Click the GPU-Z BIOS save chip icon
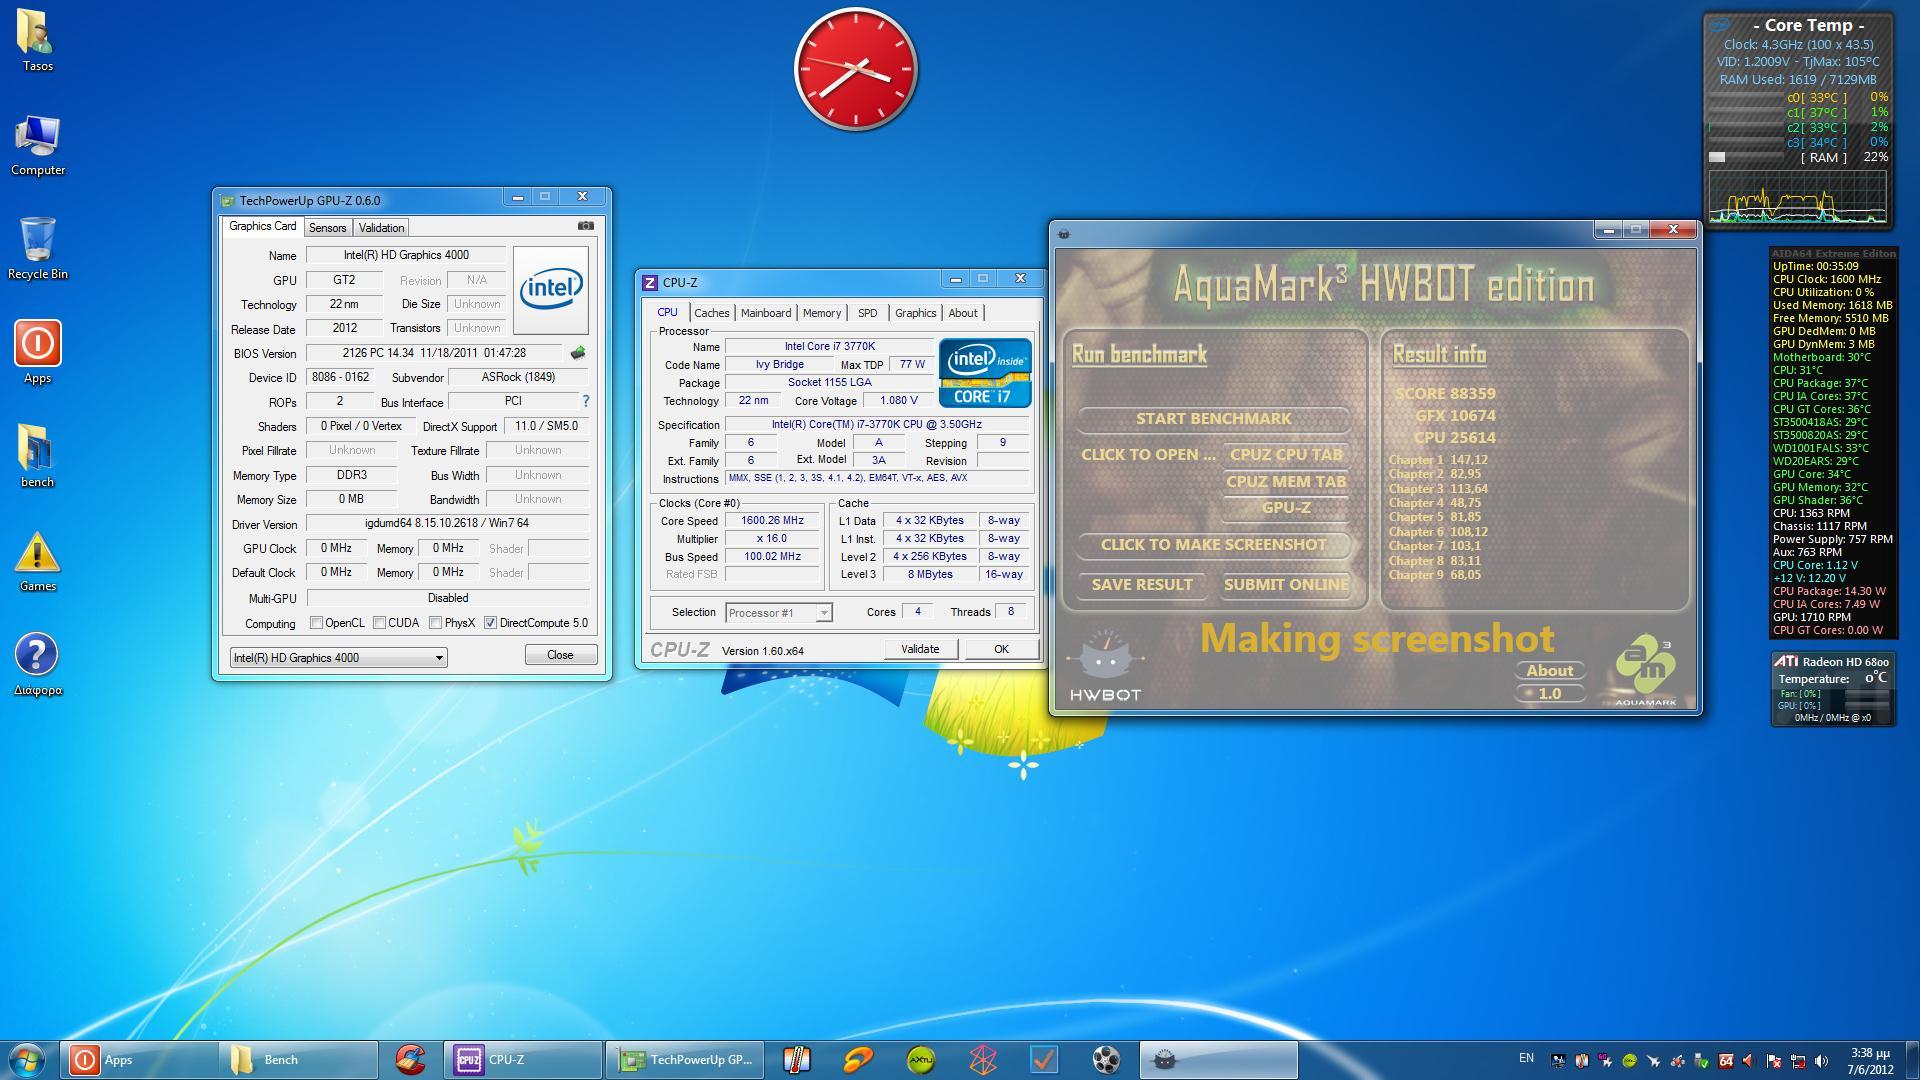The height and width of the screenshot is (1080, 1920). [x=577, y=353]
